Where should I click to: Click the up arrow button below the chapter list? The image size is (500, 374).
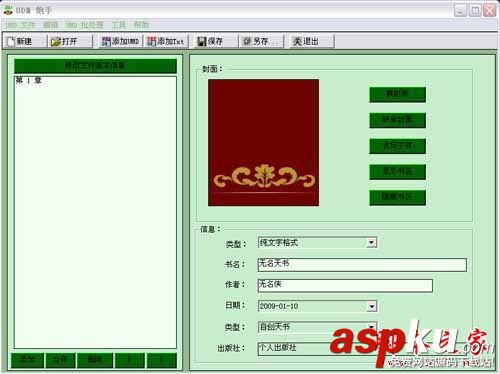tap(130, 360)
